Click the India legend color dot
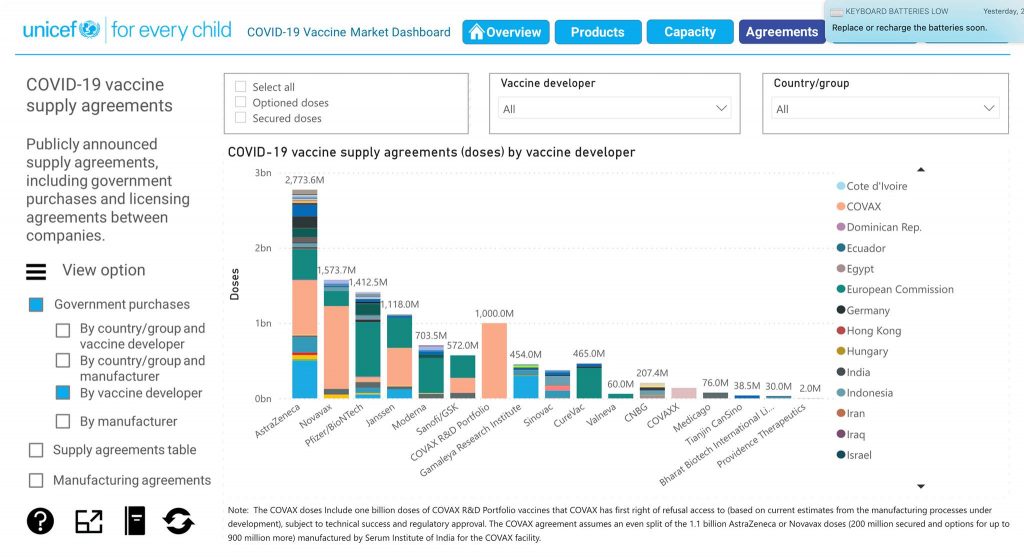 point(841,372)
